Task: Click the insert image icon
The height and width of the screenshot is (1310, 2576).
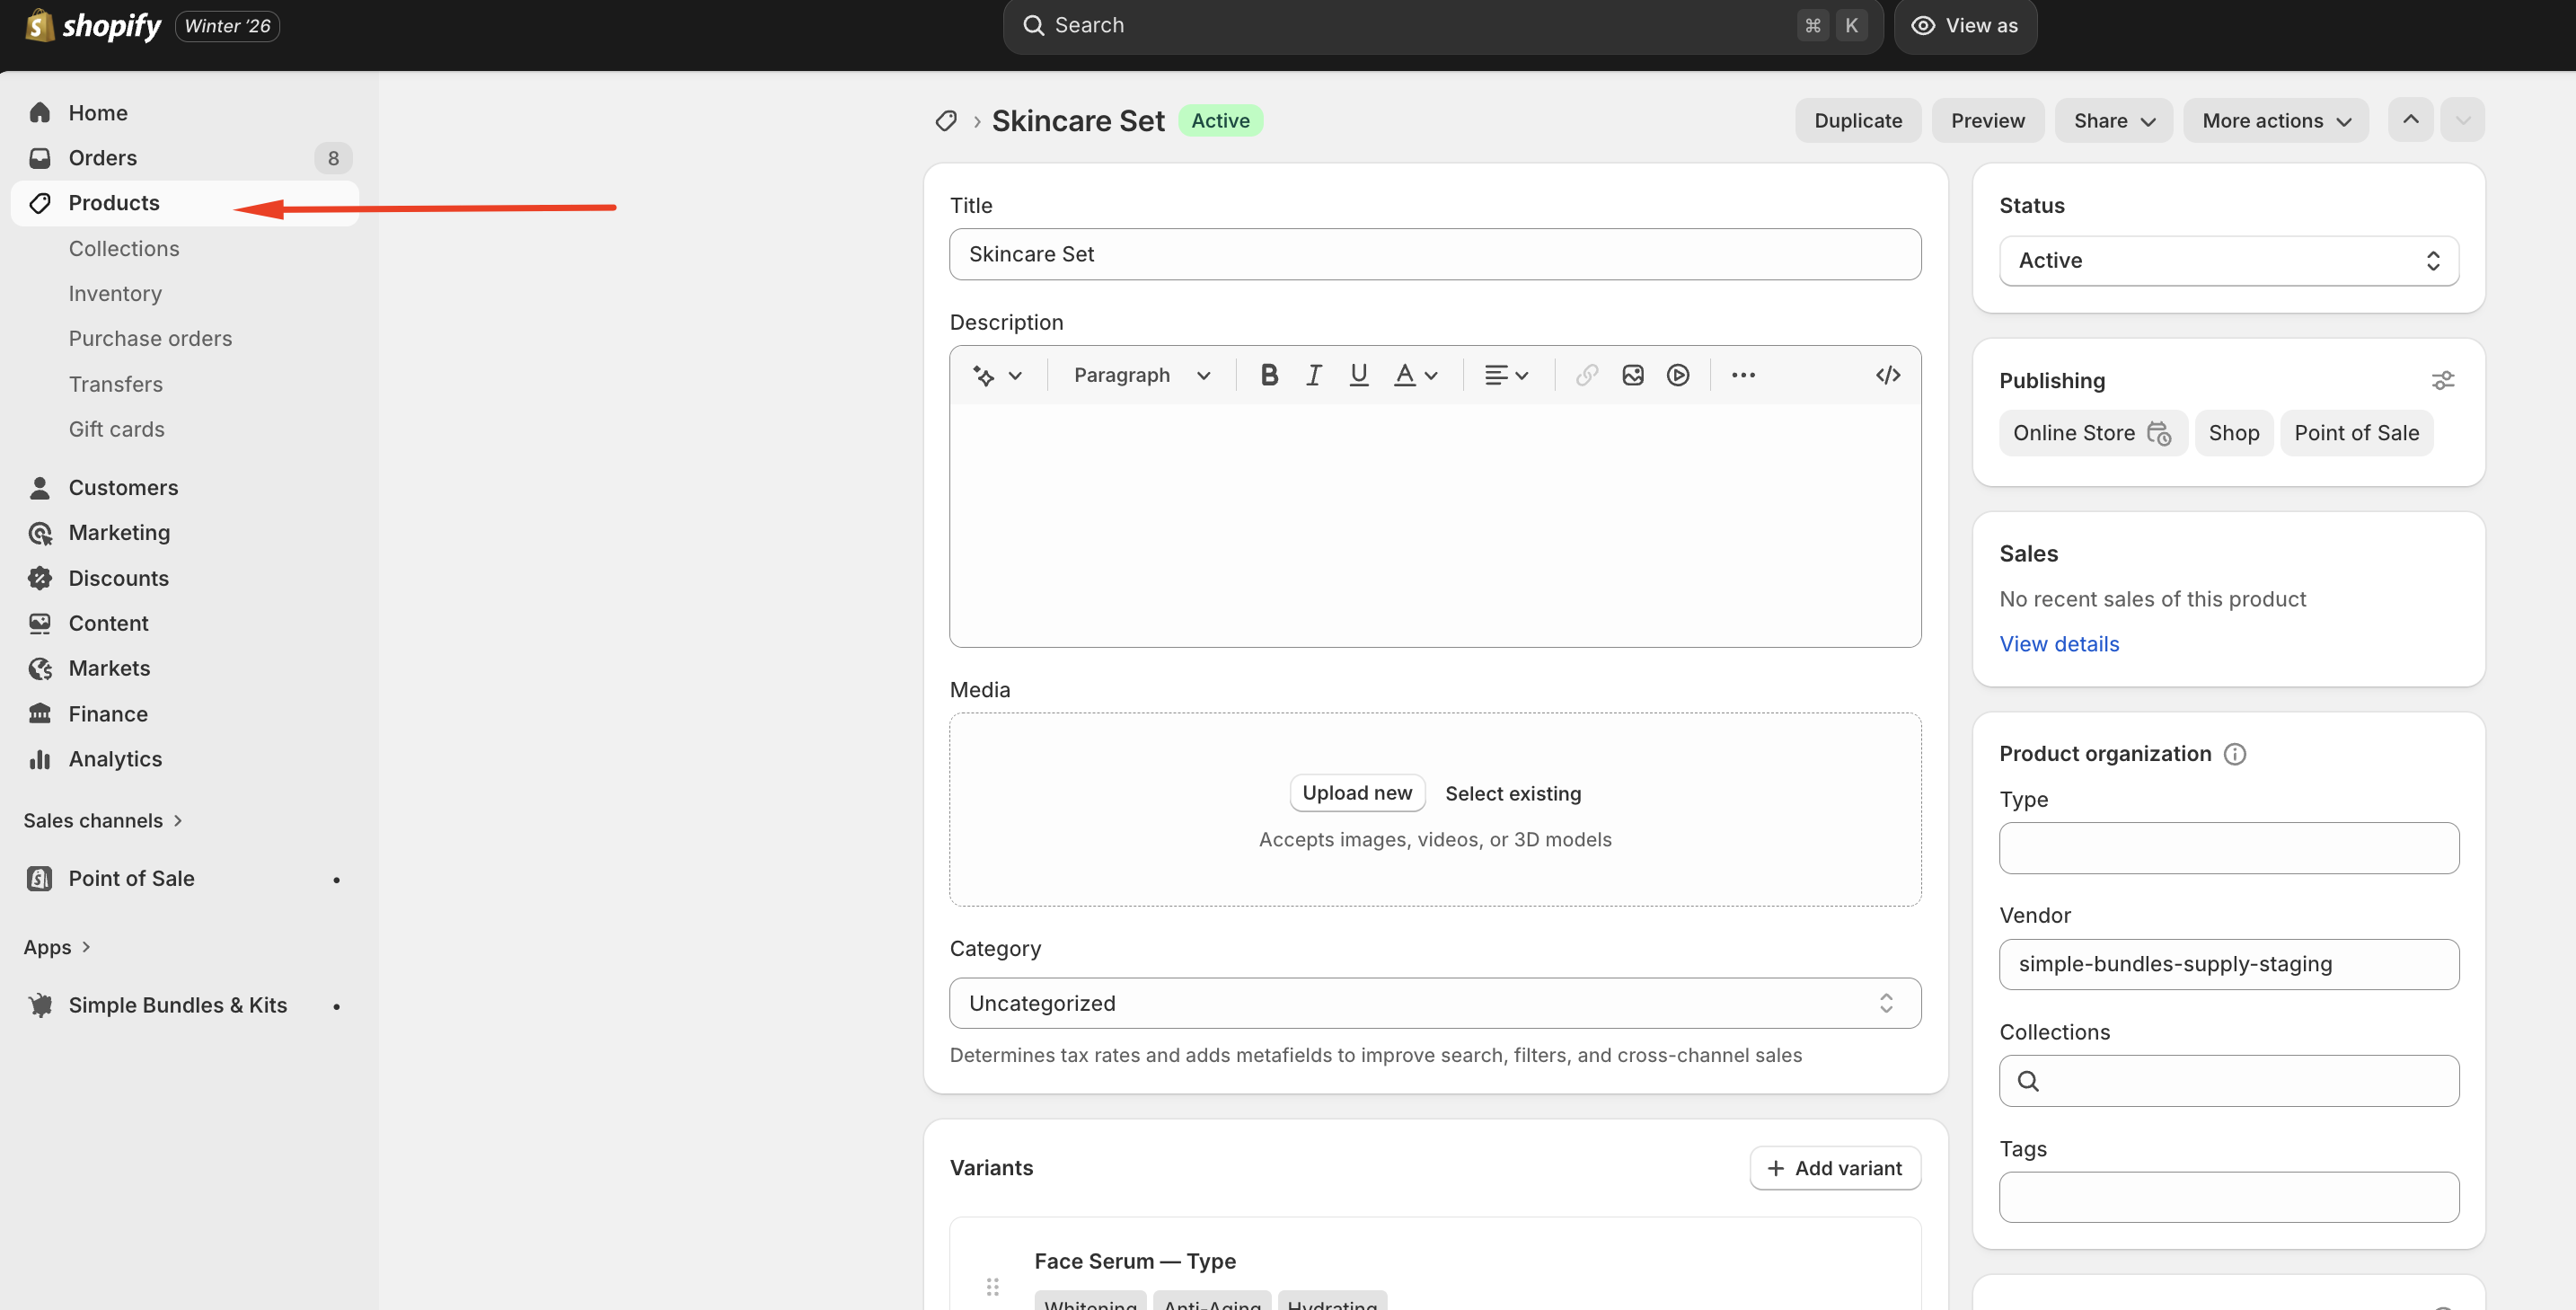Action: (x=1632, y=375)
